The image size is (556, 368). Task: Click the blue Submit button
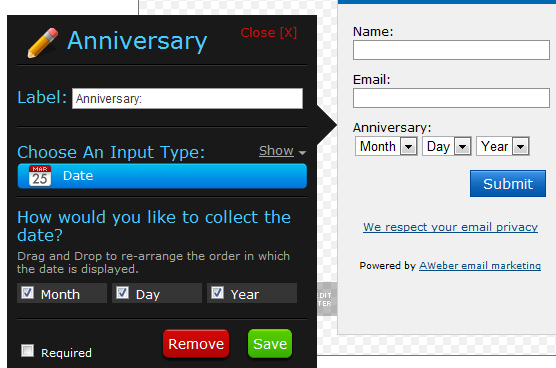coord(508,184)
